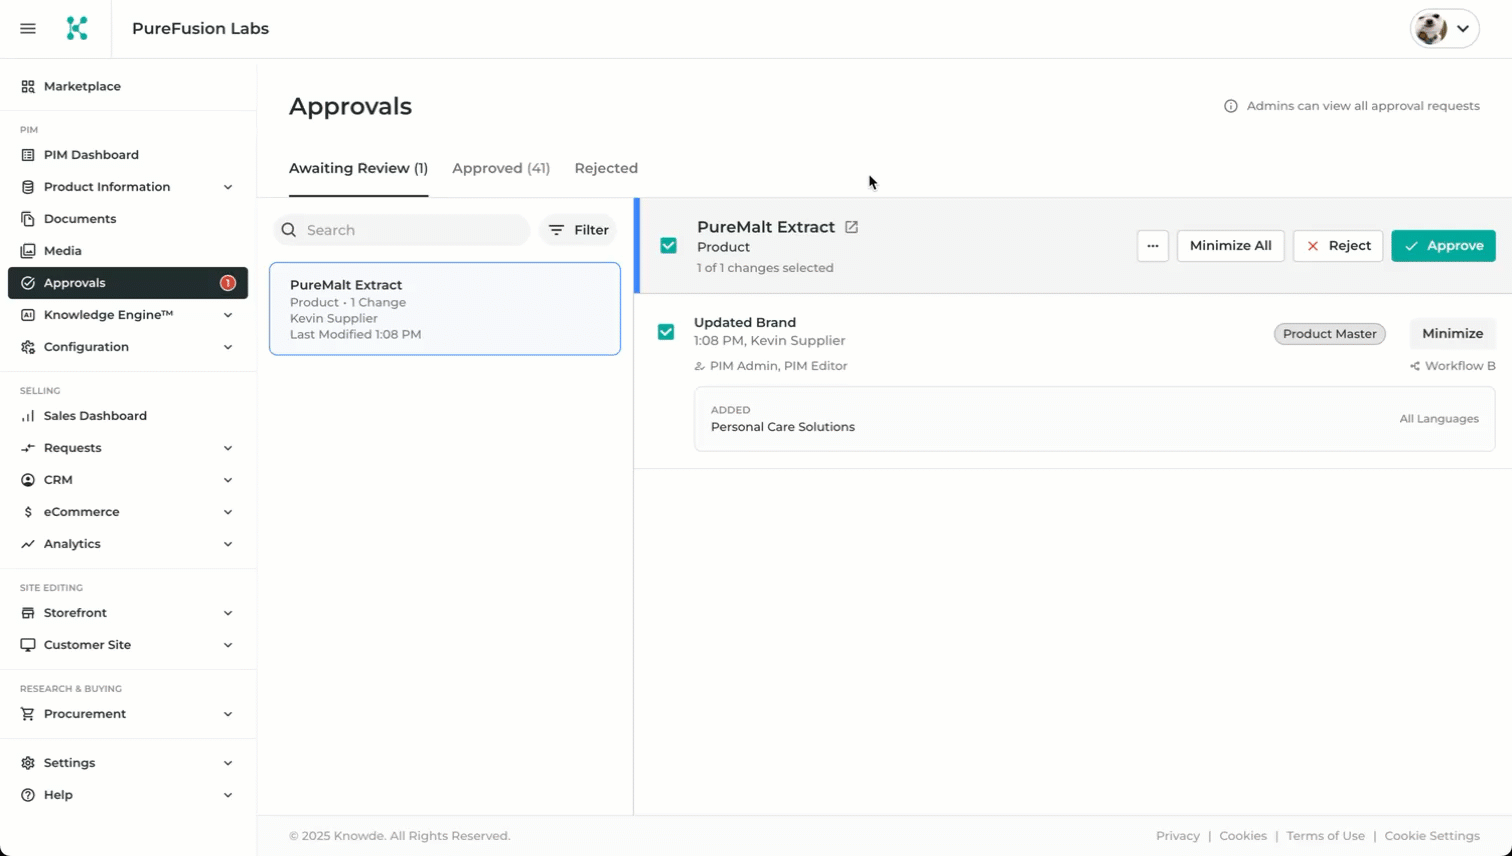Uncheck the PureMalt Extract product checkbox

[x=668, y=246]
